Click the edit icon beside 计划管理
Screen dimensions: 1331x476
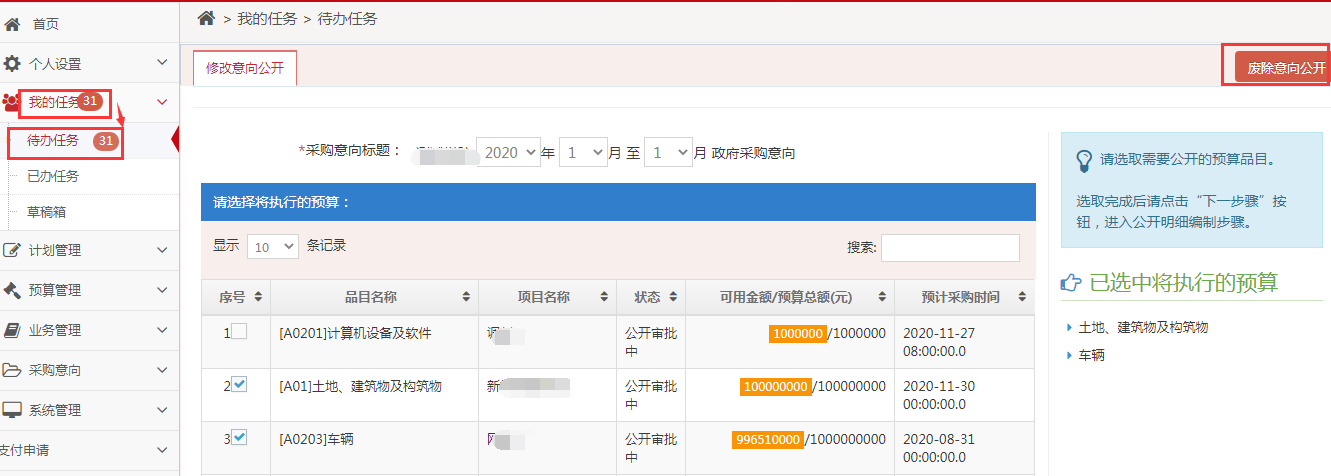[x=12, y=250]
